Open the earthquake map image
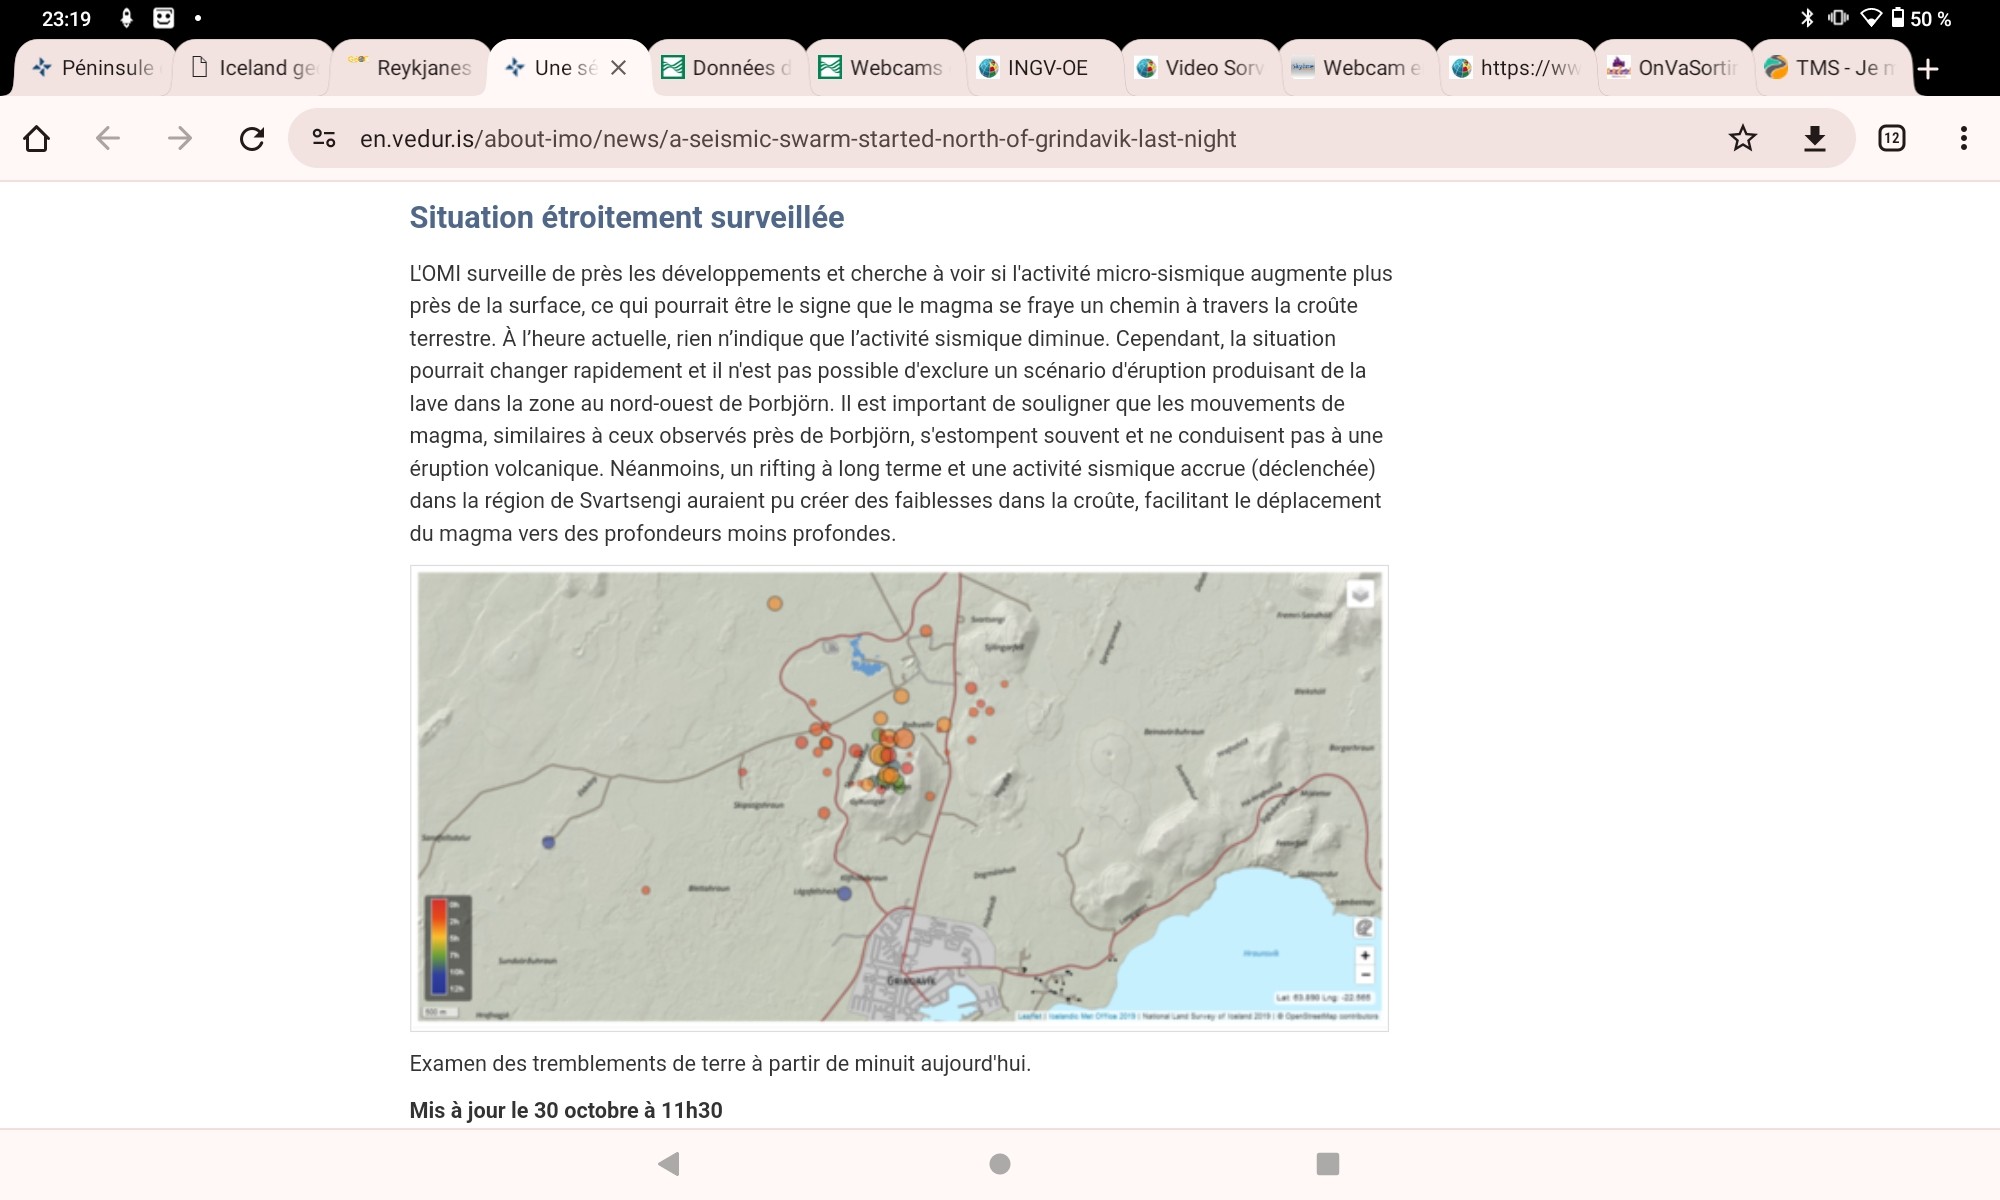 [899, 798]
